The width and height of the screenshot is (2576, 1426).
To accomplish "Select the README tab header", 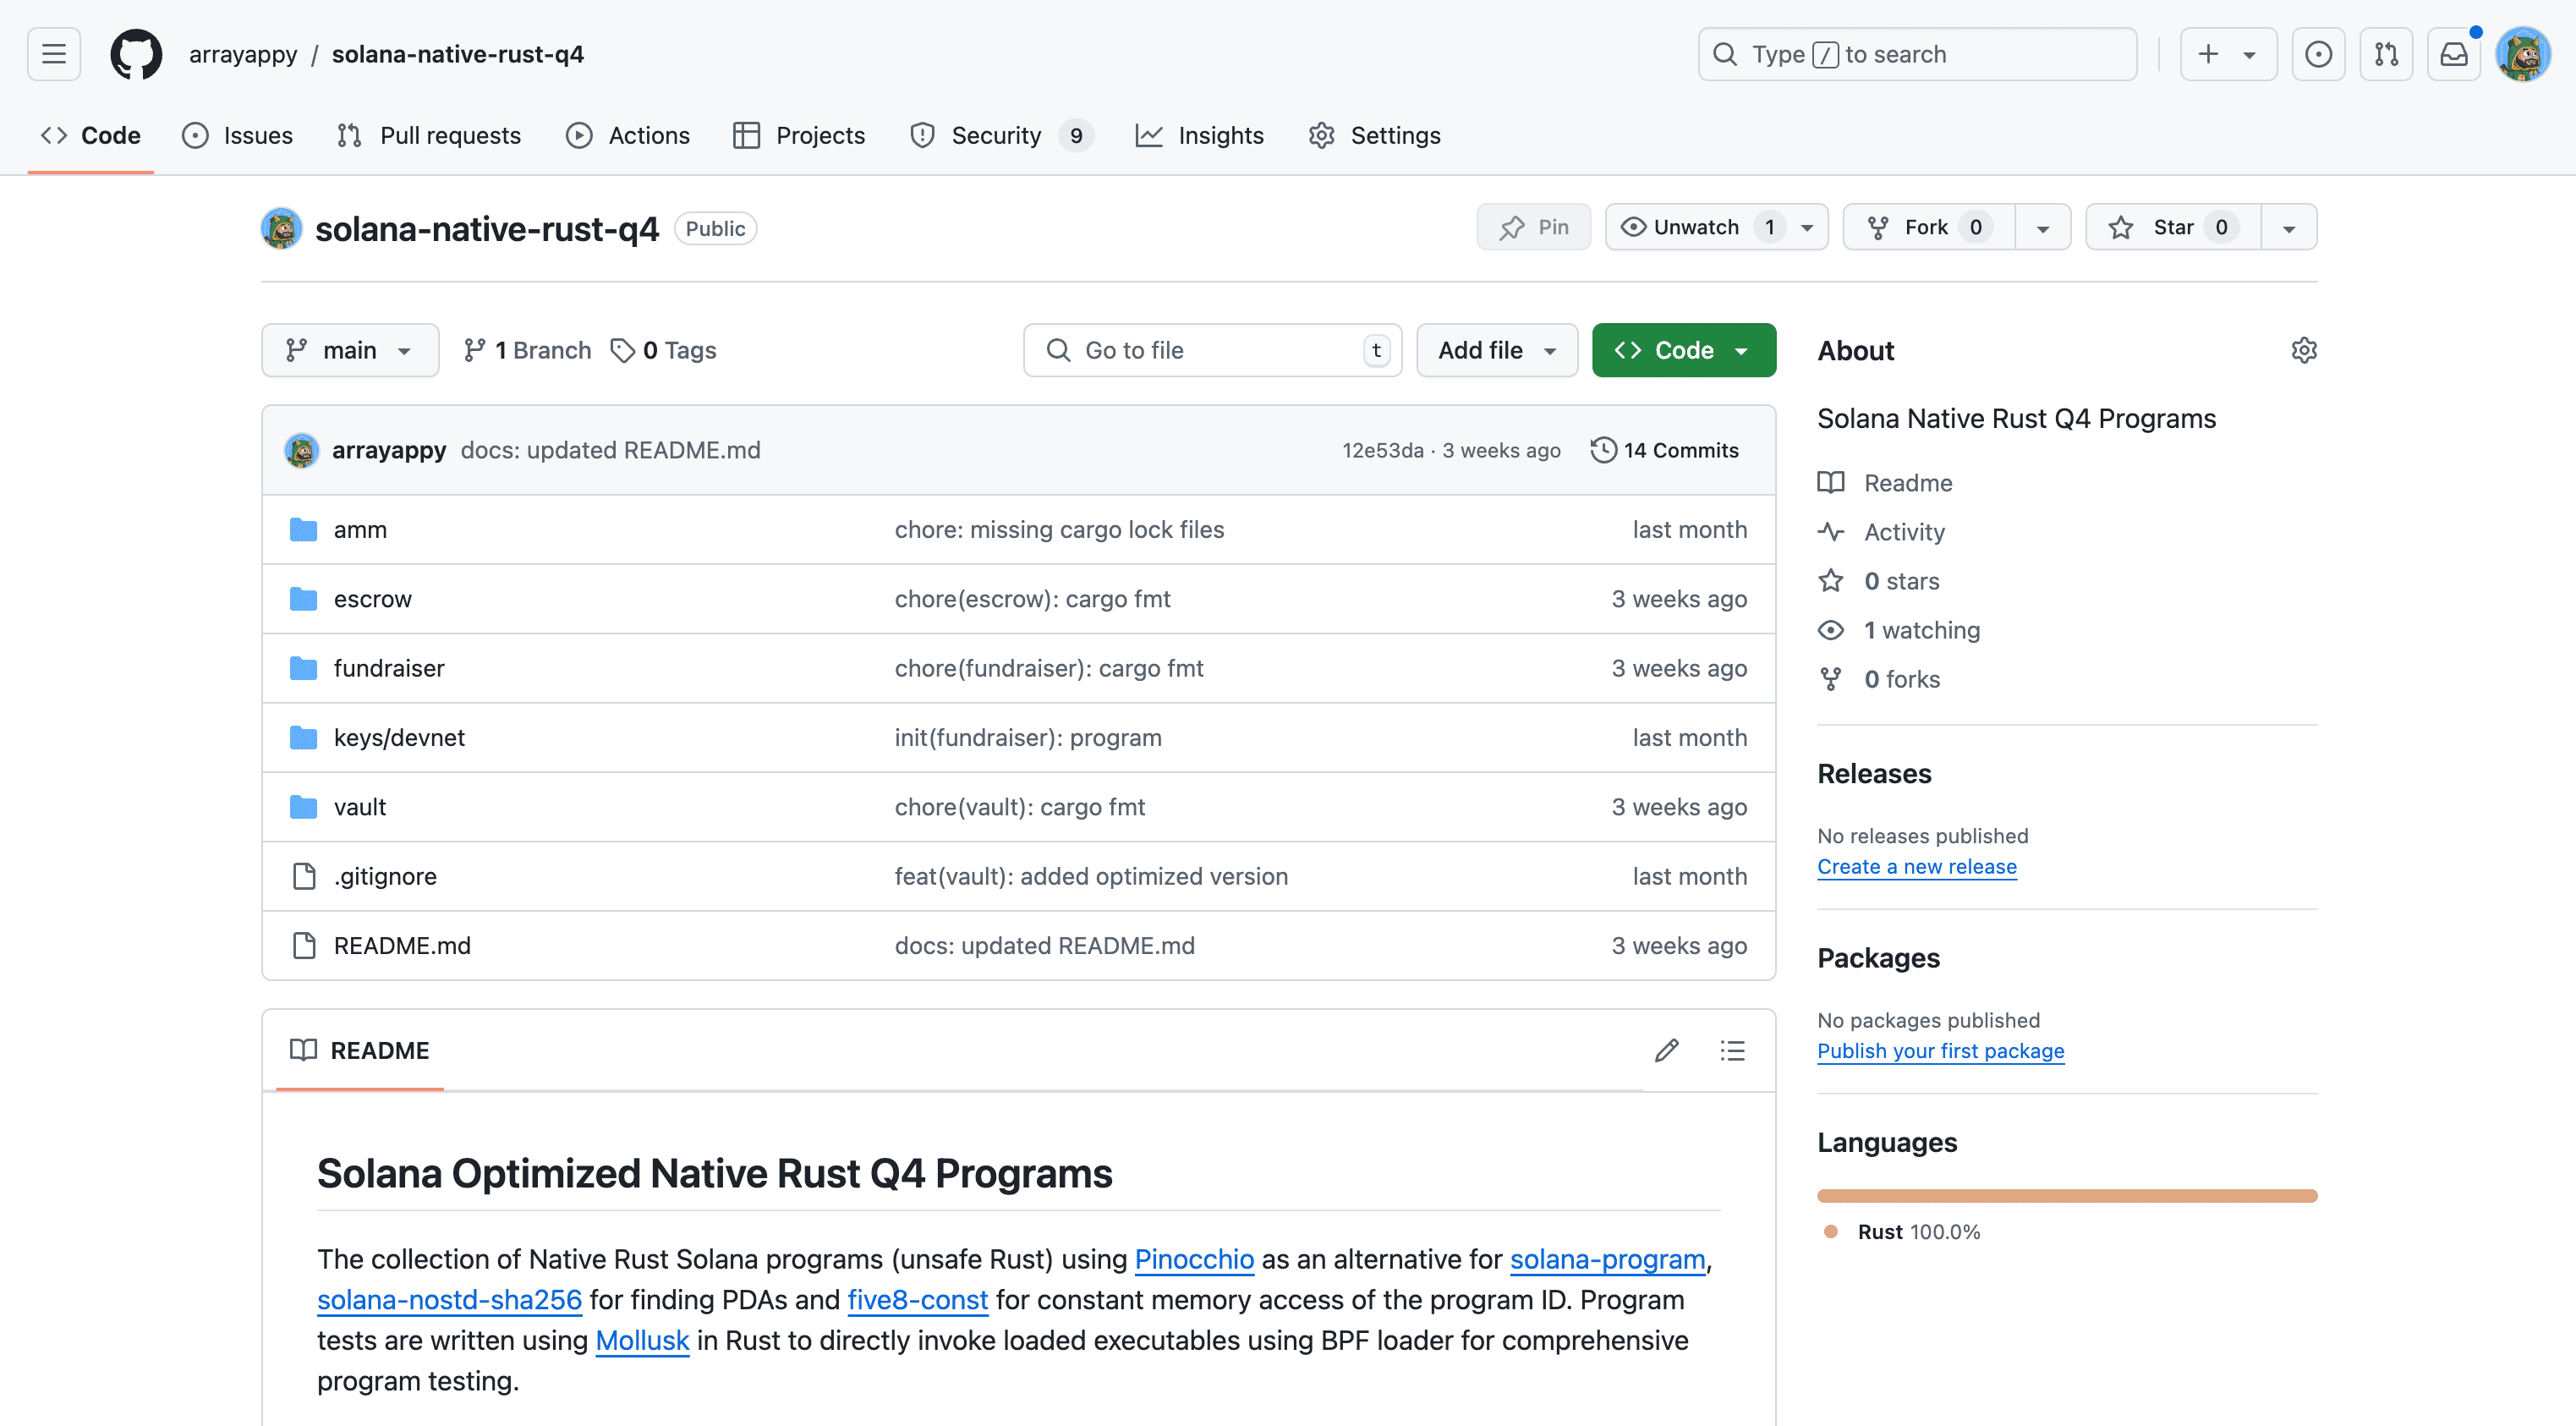I will [360, 1050].
